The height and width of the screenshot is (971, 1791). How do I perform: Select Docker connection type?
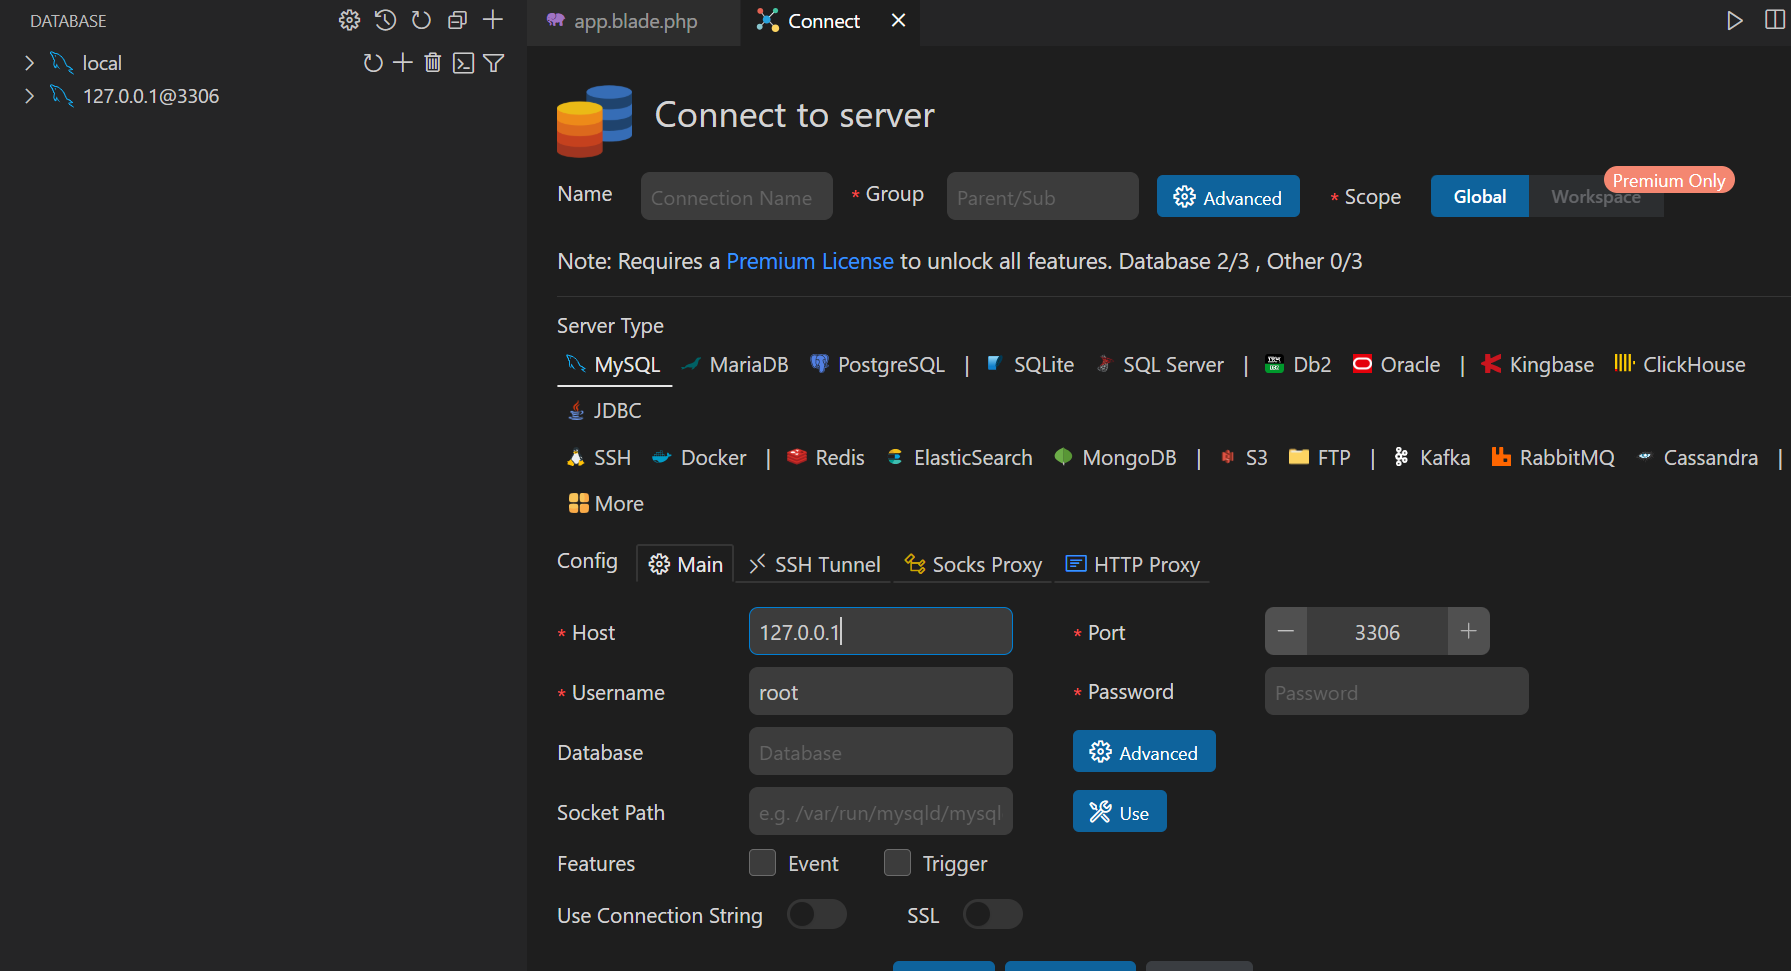coord(699,458)
